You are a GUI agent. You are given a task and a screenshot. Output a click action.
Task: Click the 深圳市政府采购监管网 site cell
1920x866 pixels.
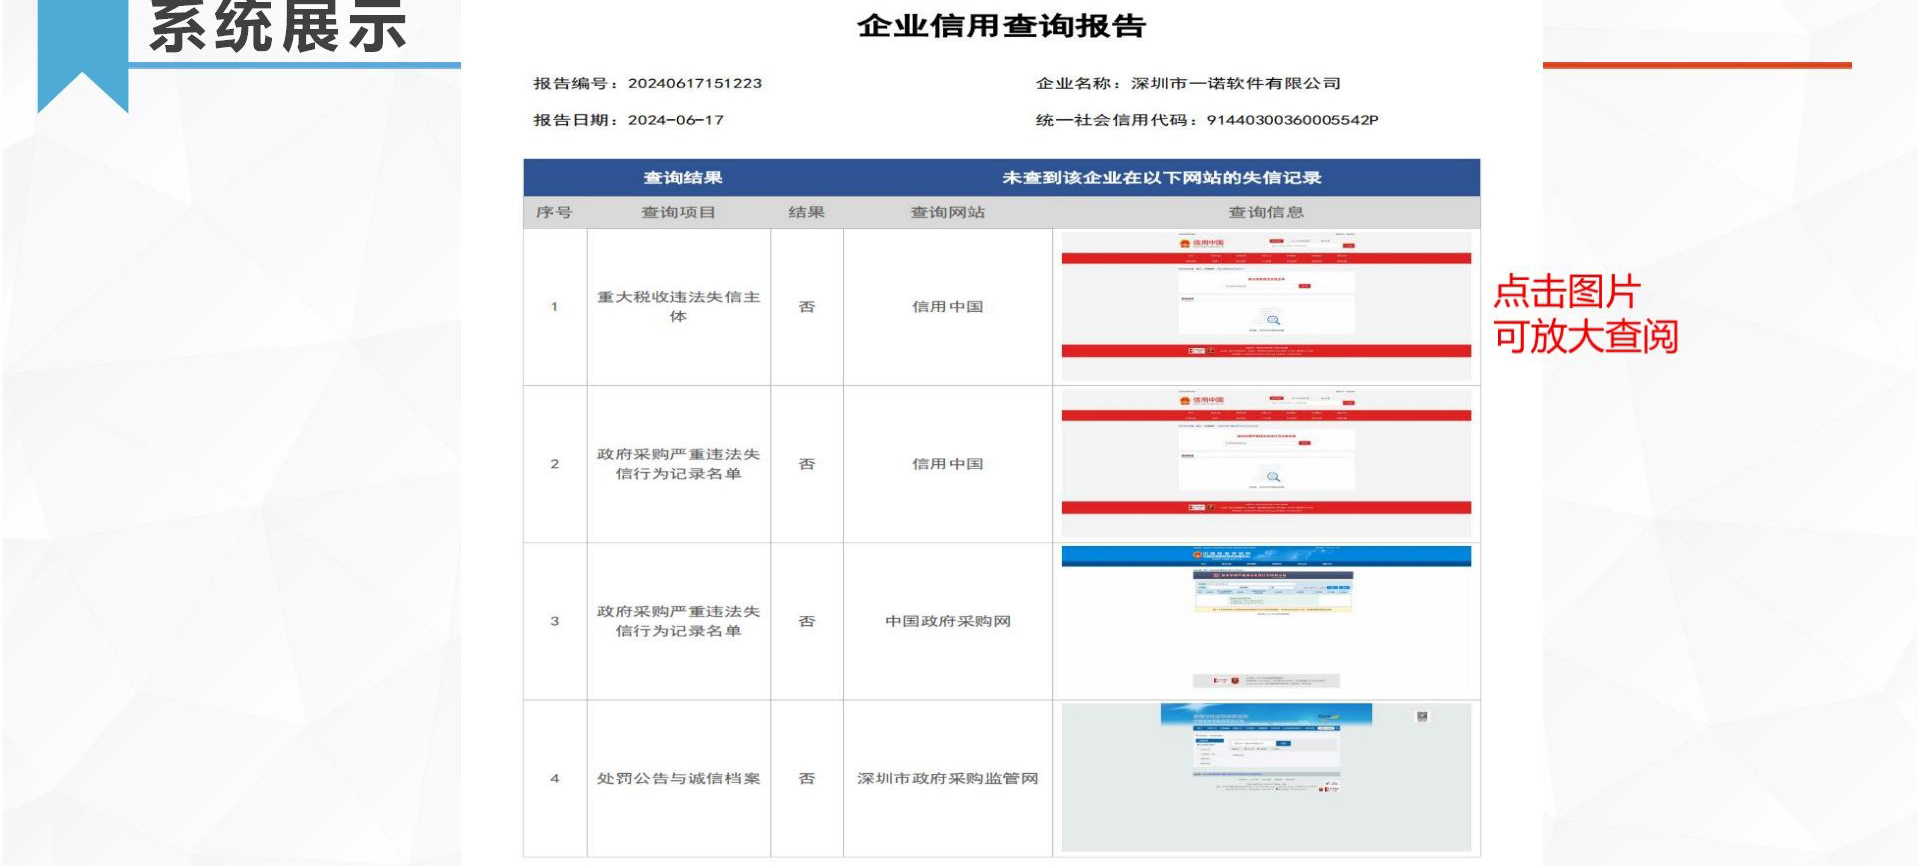pos(948,778)
